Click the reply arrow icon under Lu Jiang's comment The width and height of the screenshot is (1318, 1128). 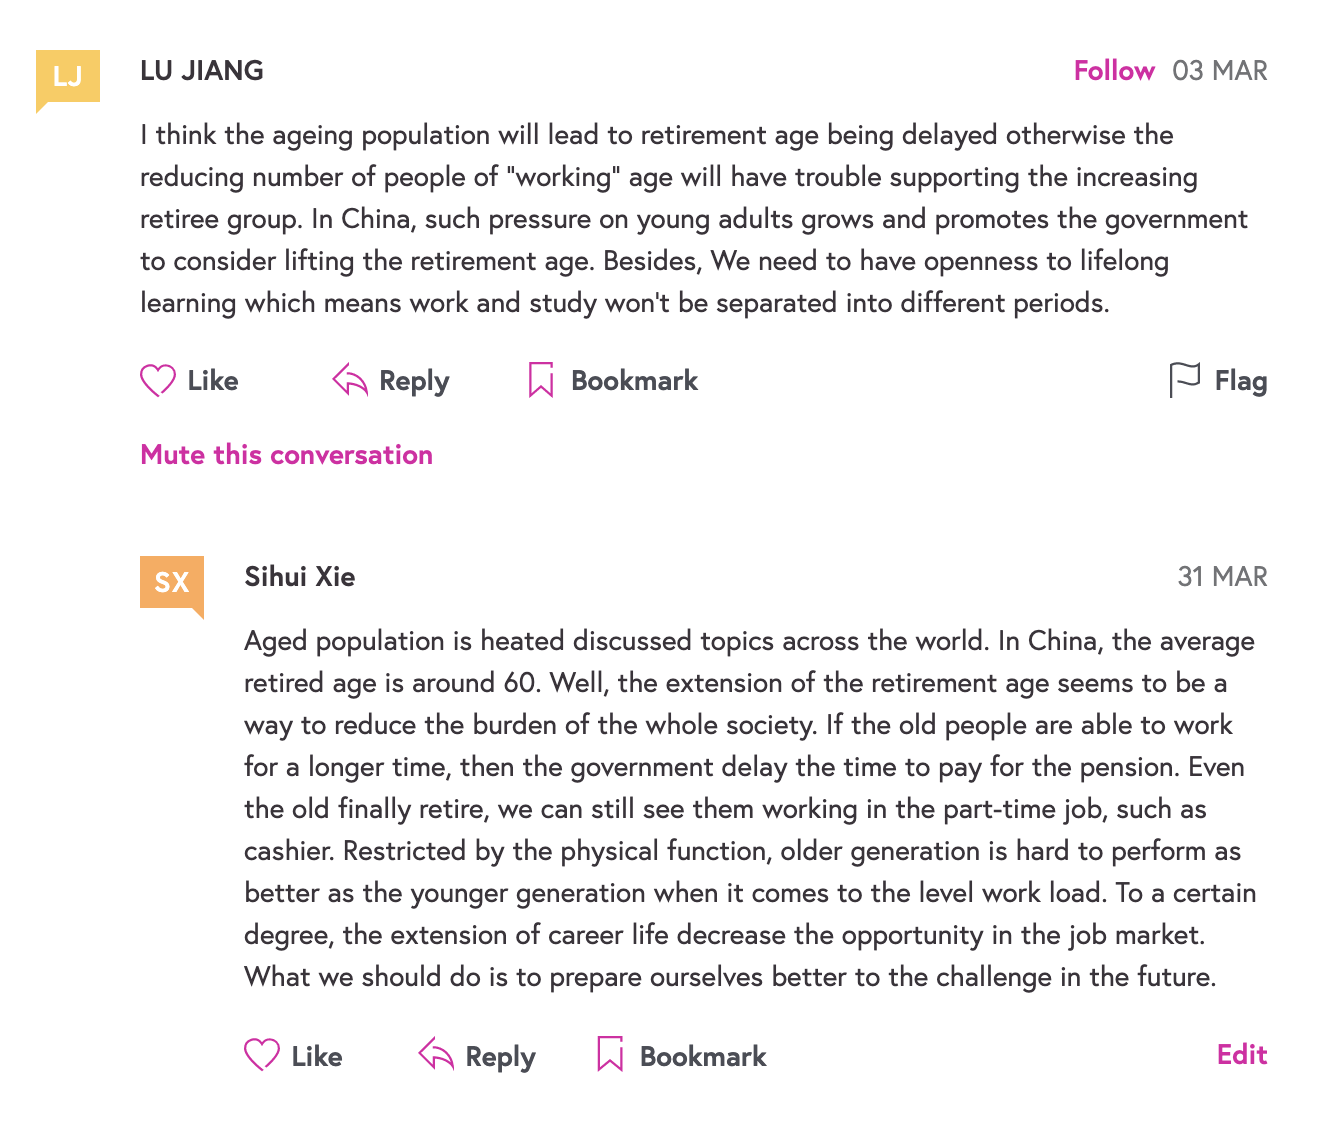pyautogui.click(x=350, y=380)
